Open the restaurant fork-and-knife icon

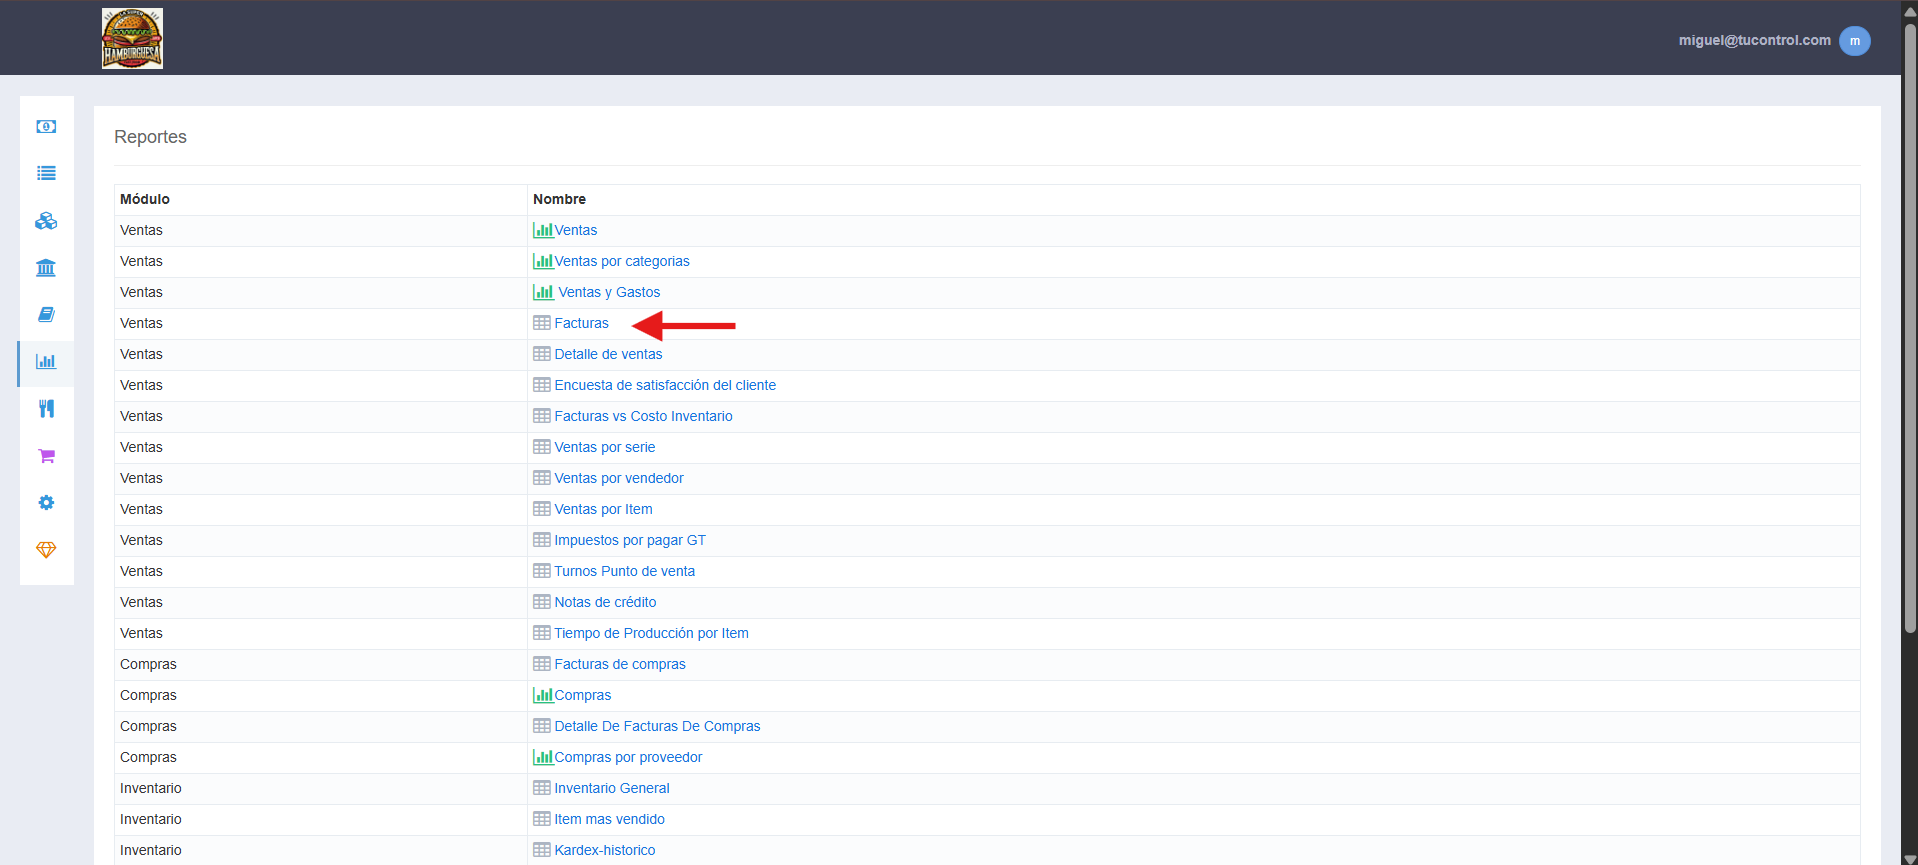(46, 408)
